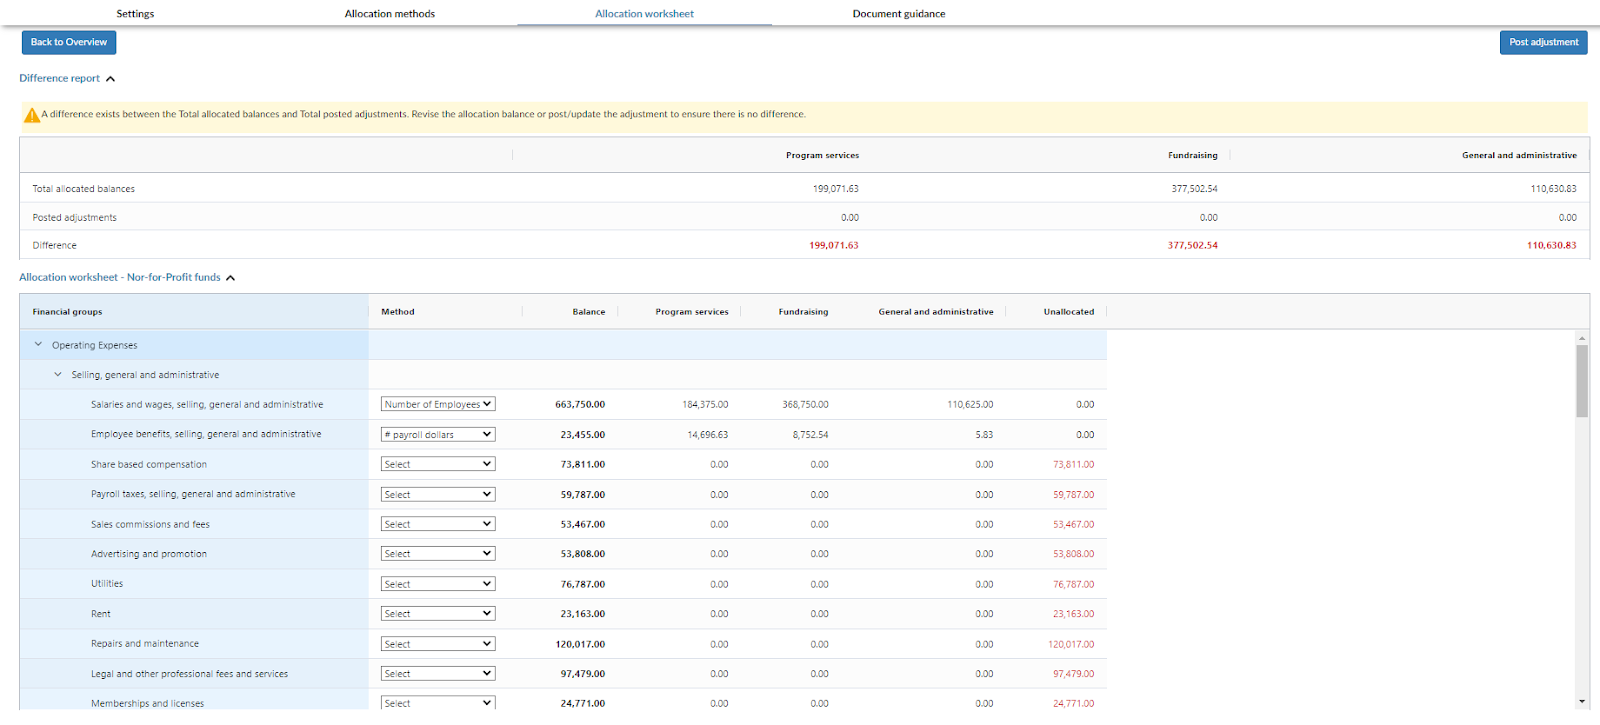Collapse the Operating Expenses group
The height and width of the screenshot is (725, 1600).
[39, 345]
